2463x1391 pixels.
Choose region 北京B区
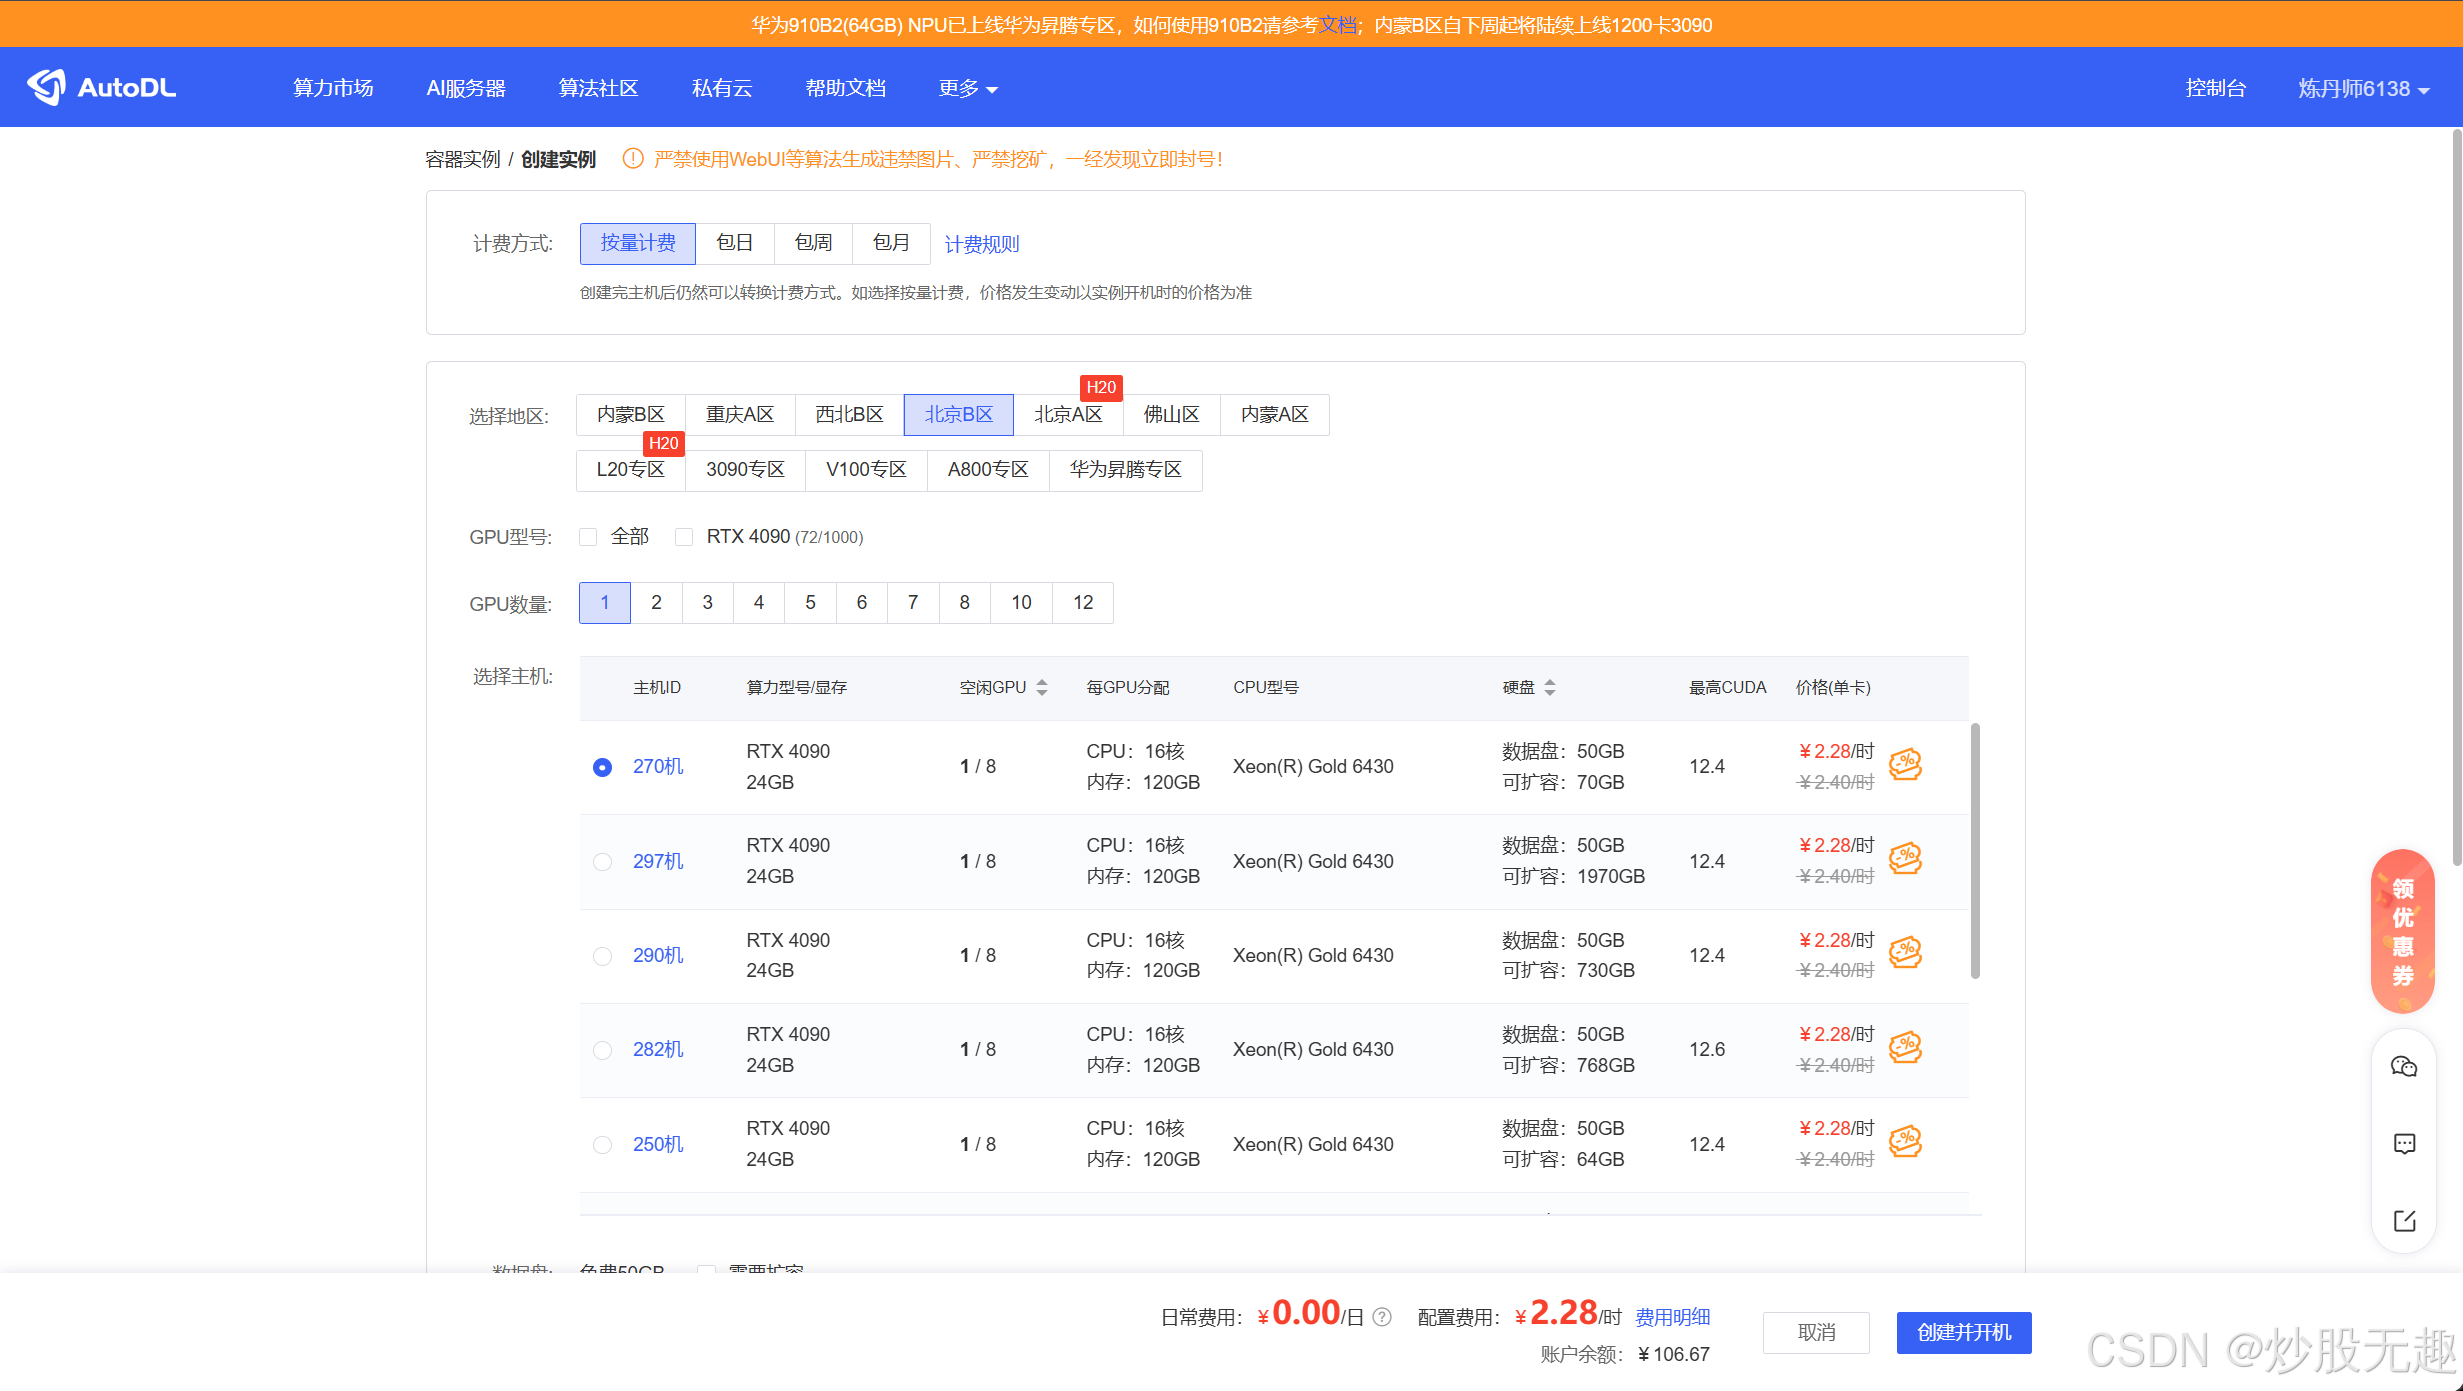(959, 414)
